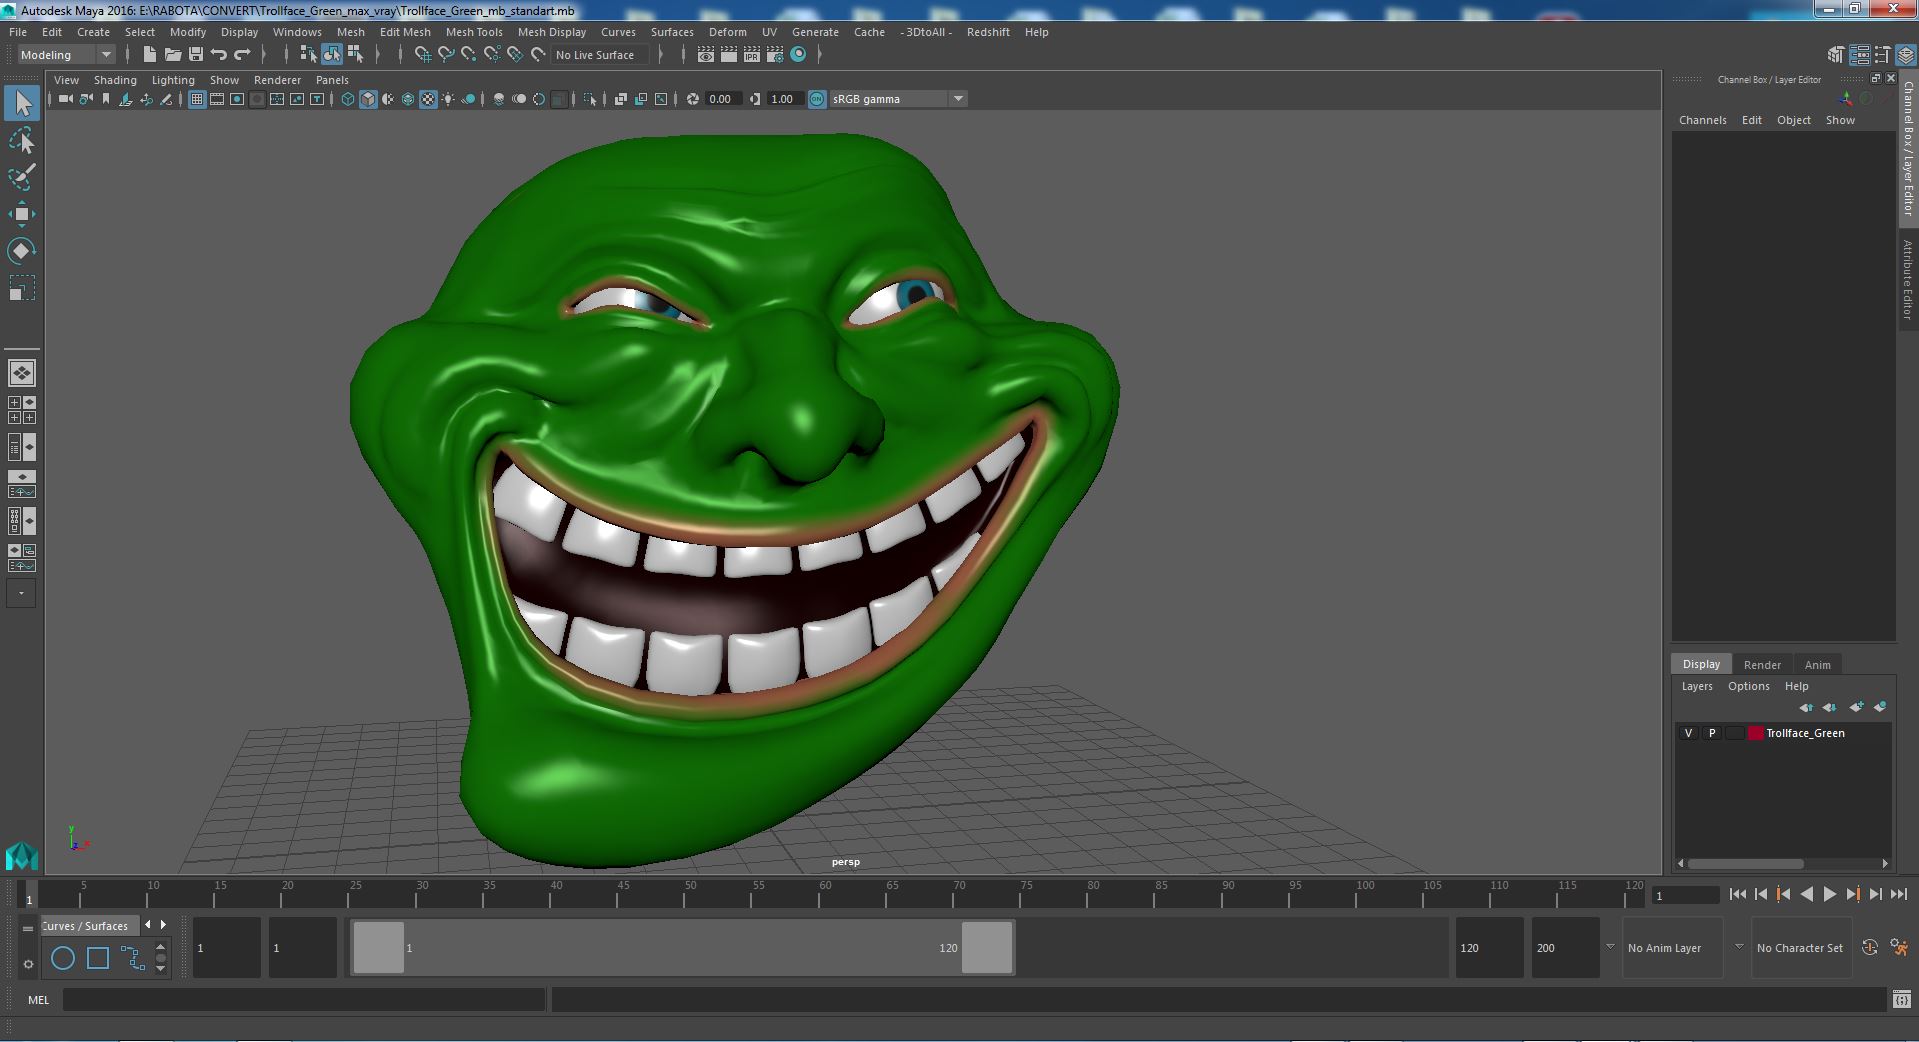The image size is (1919, 1042).
Task: Open viewport Shading menu
Action: (x=115, y=80)
